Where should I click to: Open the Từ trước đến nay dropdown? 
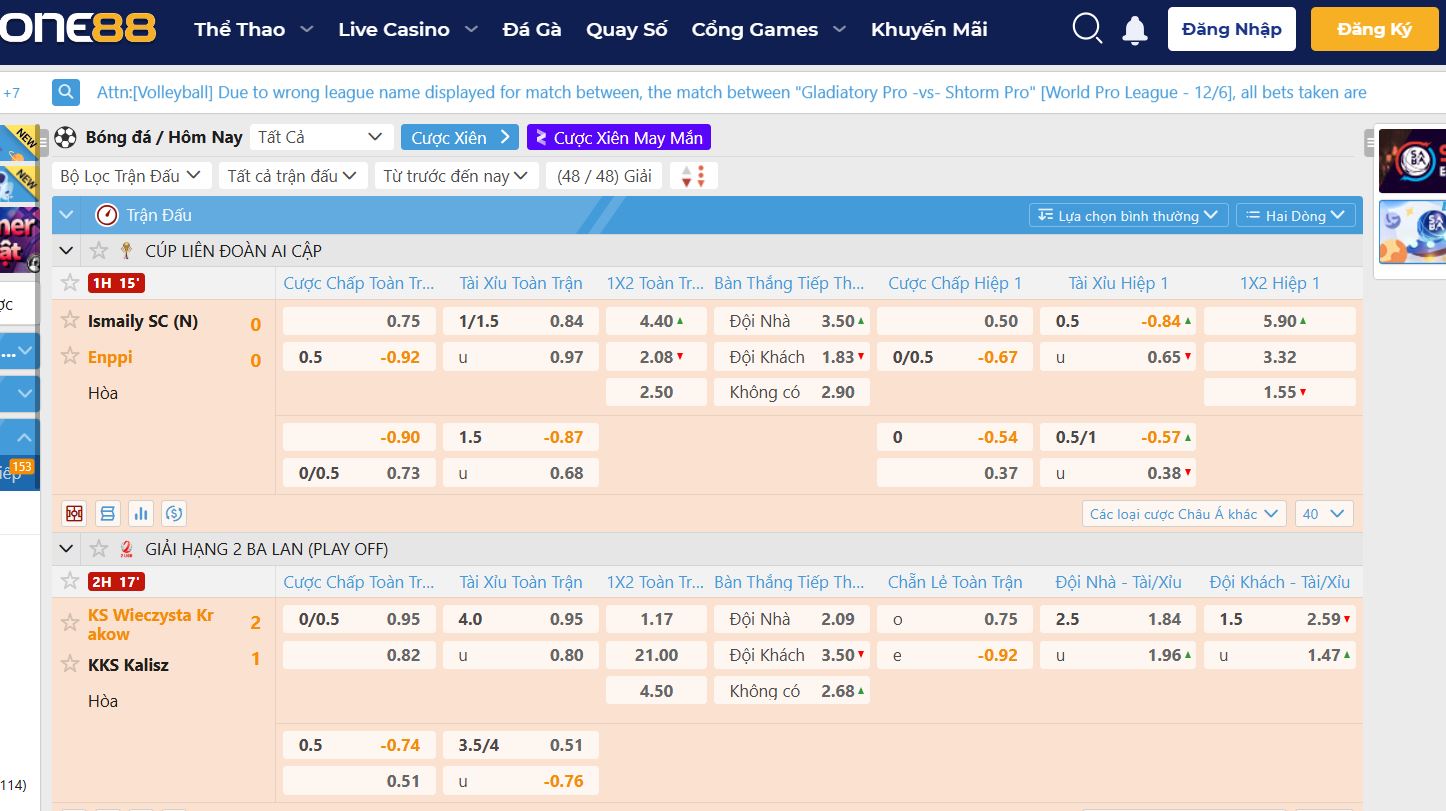[457, 176]
